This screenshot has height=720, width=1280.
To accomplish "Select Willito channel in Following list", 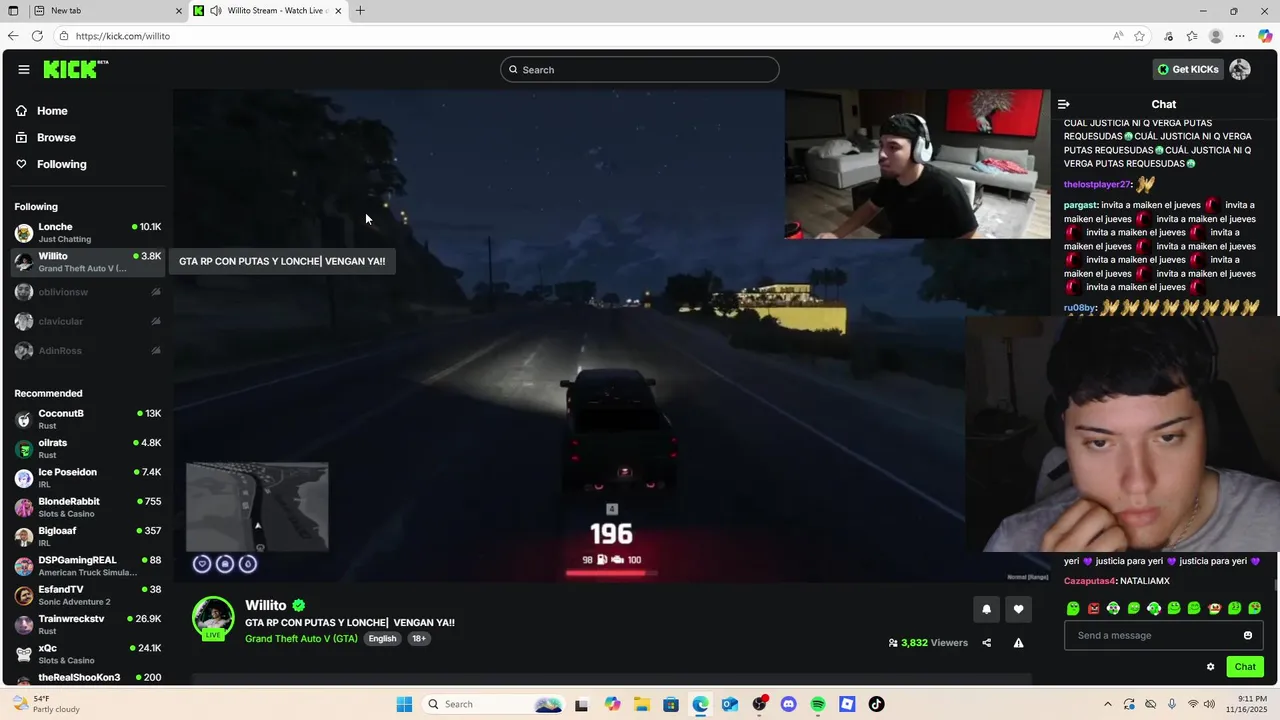I will click(x=88, y=262).
